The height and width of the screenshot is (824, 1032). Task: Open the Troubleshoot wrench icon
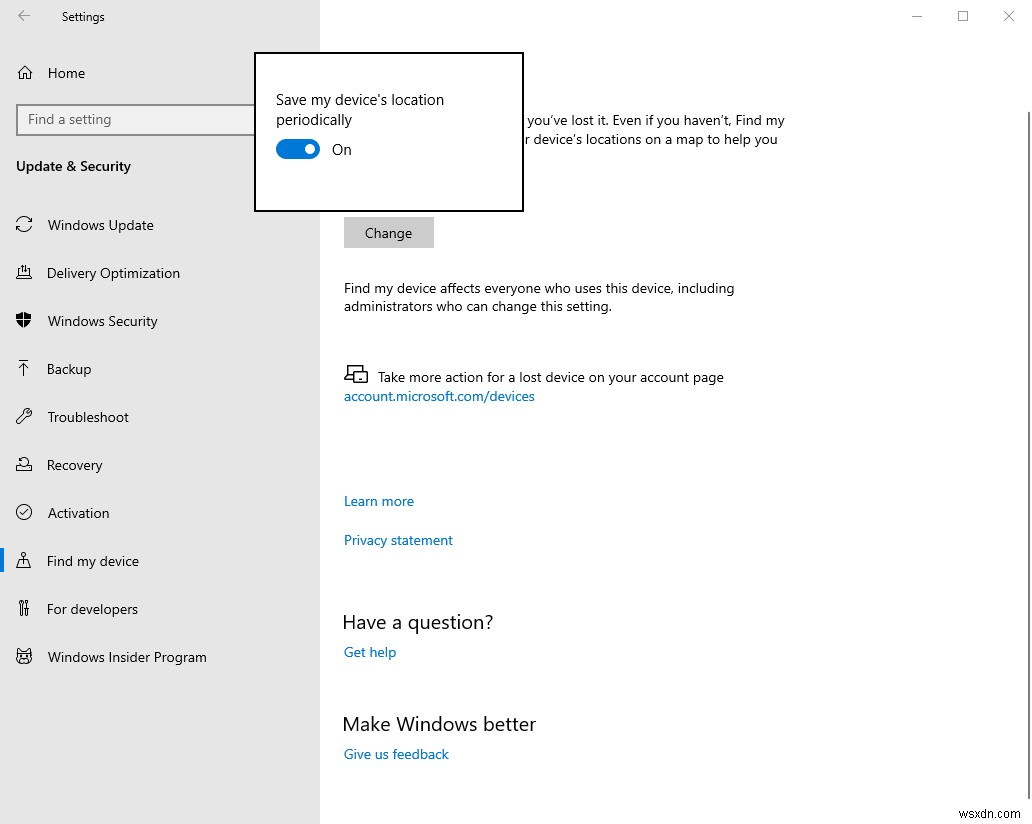click(24, 417)
